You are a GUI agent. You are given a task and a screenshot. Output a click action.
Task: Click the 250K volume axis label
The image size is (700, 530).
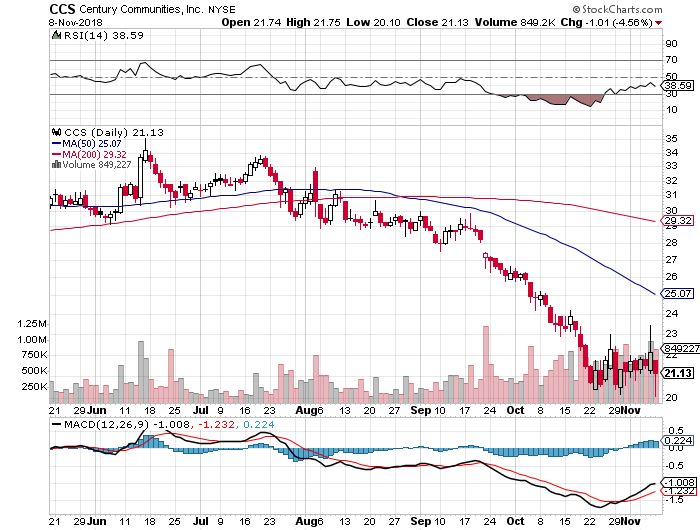34,386
